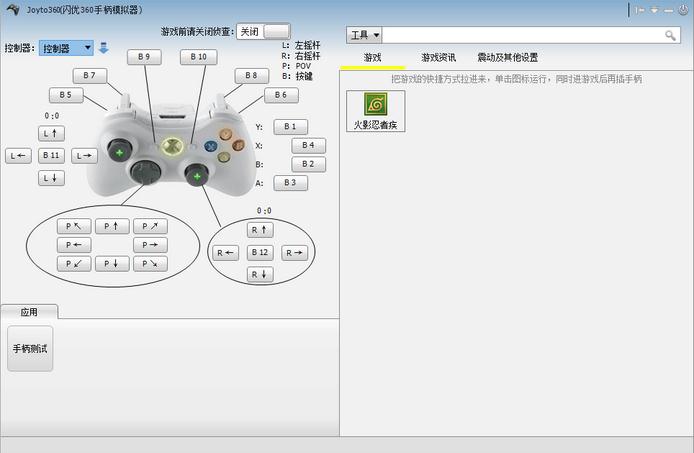Screen dimensions: 694x453
Task: Click the Xbox guide button on controller
Action: coord(172,147)
